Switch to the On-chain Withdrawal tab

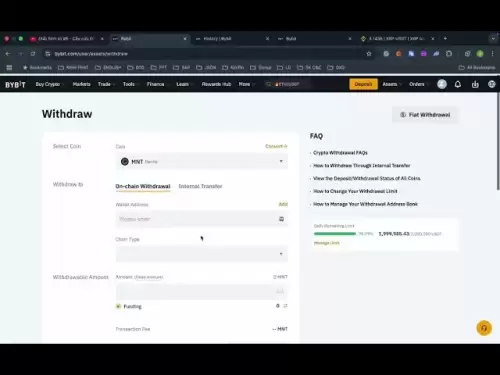(143, 186)
